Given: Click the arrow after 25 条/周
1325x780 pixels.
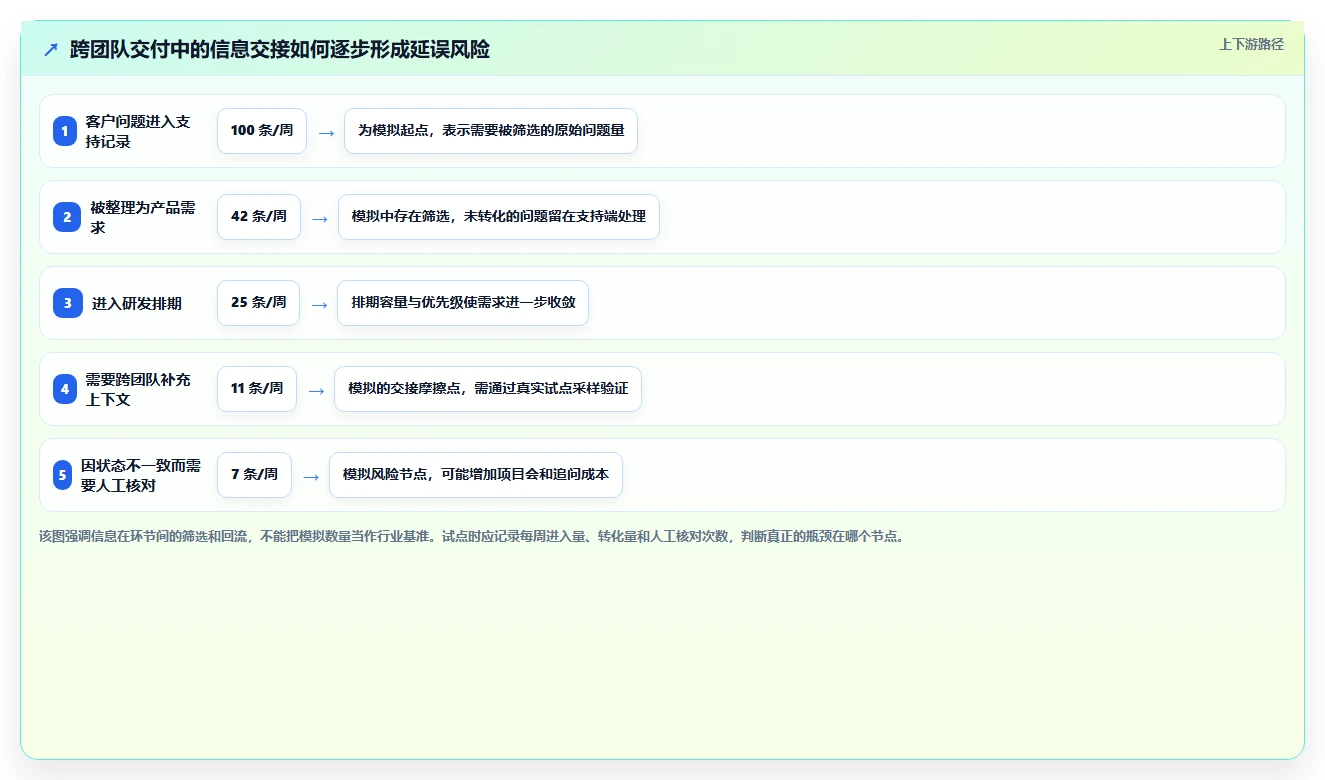Looking at the screenshot, I should click(x=319, y=304).
